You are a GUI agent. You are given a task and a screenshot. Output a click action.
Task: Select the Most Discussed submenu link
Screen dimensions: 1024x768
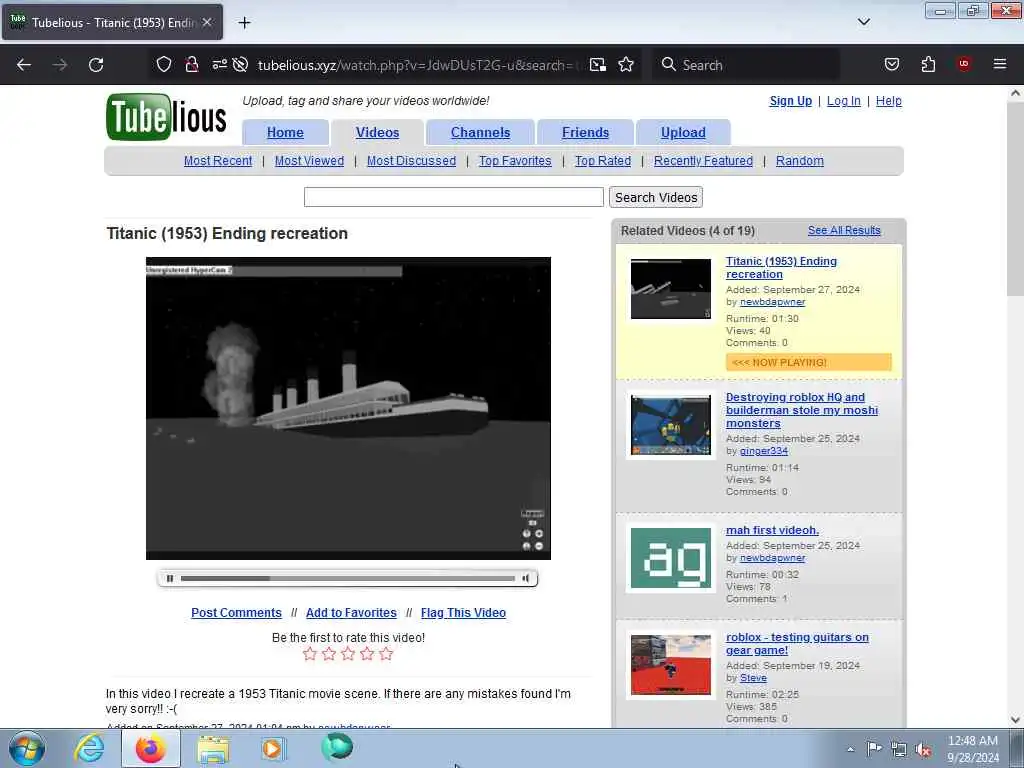pos(411,161)
